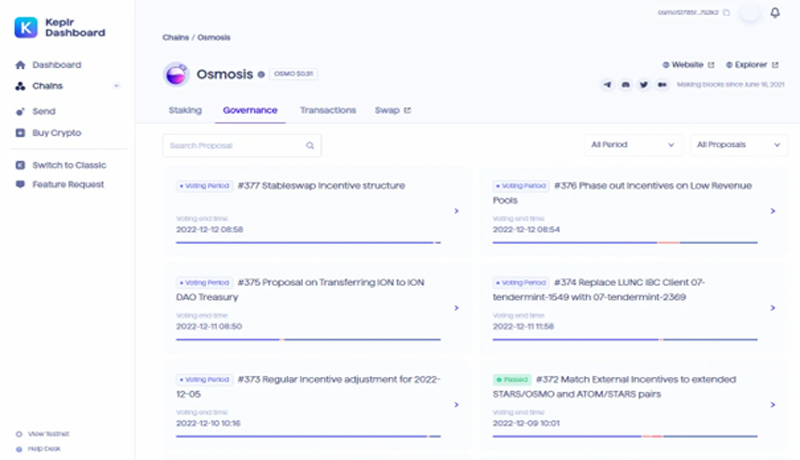The height and width of the screenshot is (460, 800).
Task: Click Chains in the breadcrumb
Action: tap(176, 37)
